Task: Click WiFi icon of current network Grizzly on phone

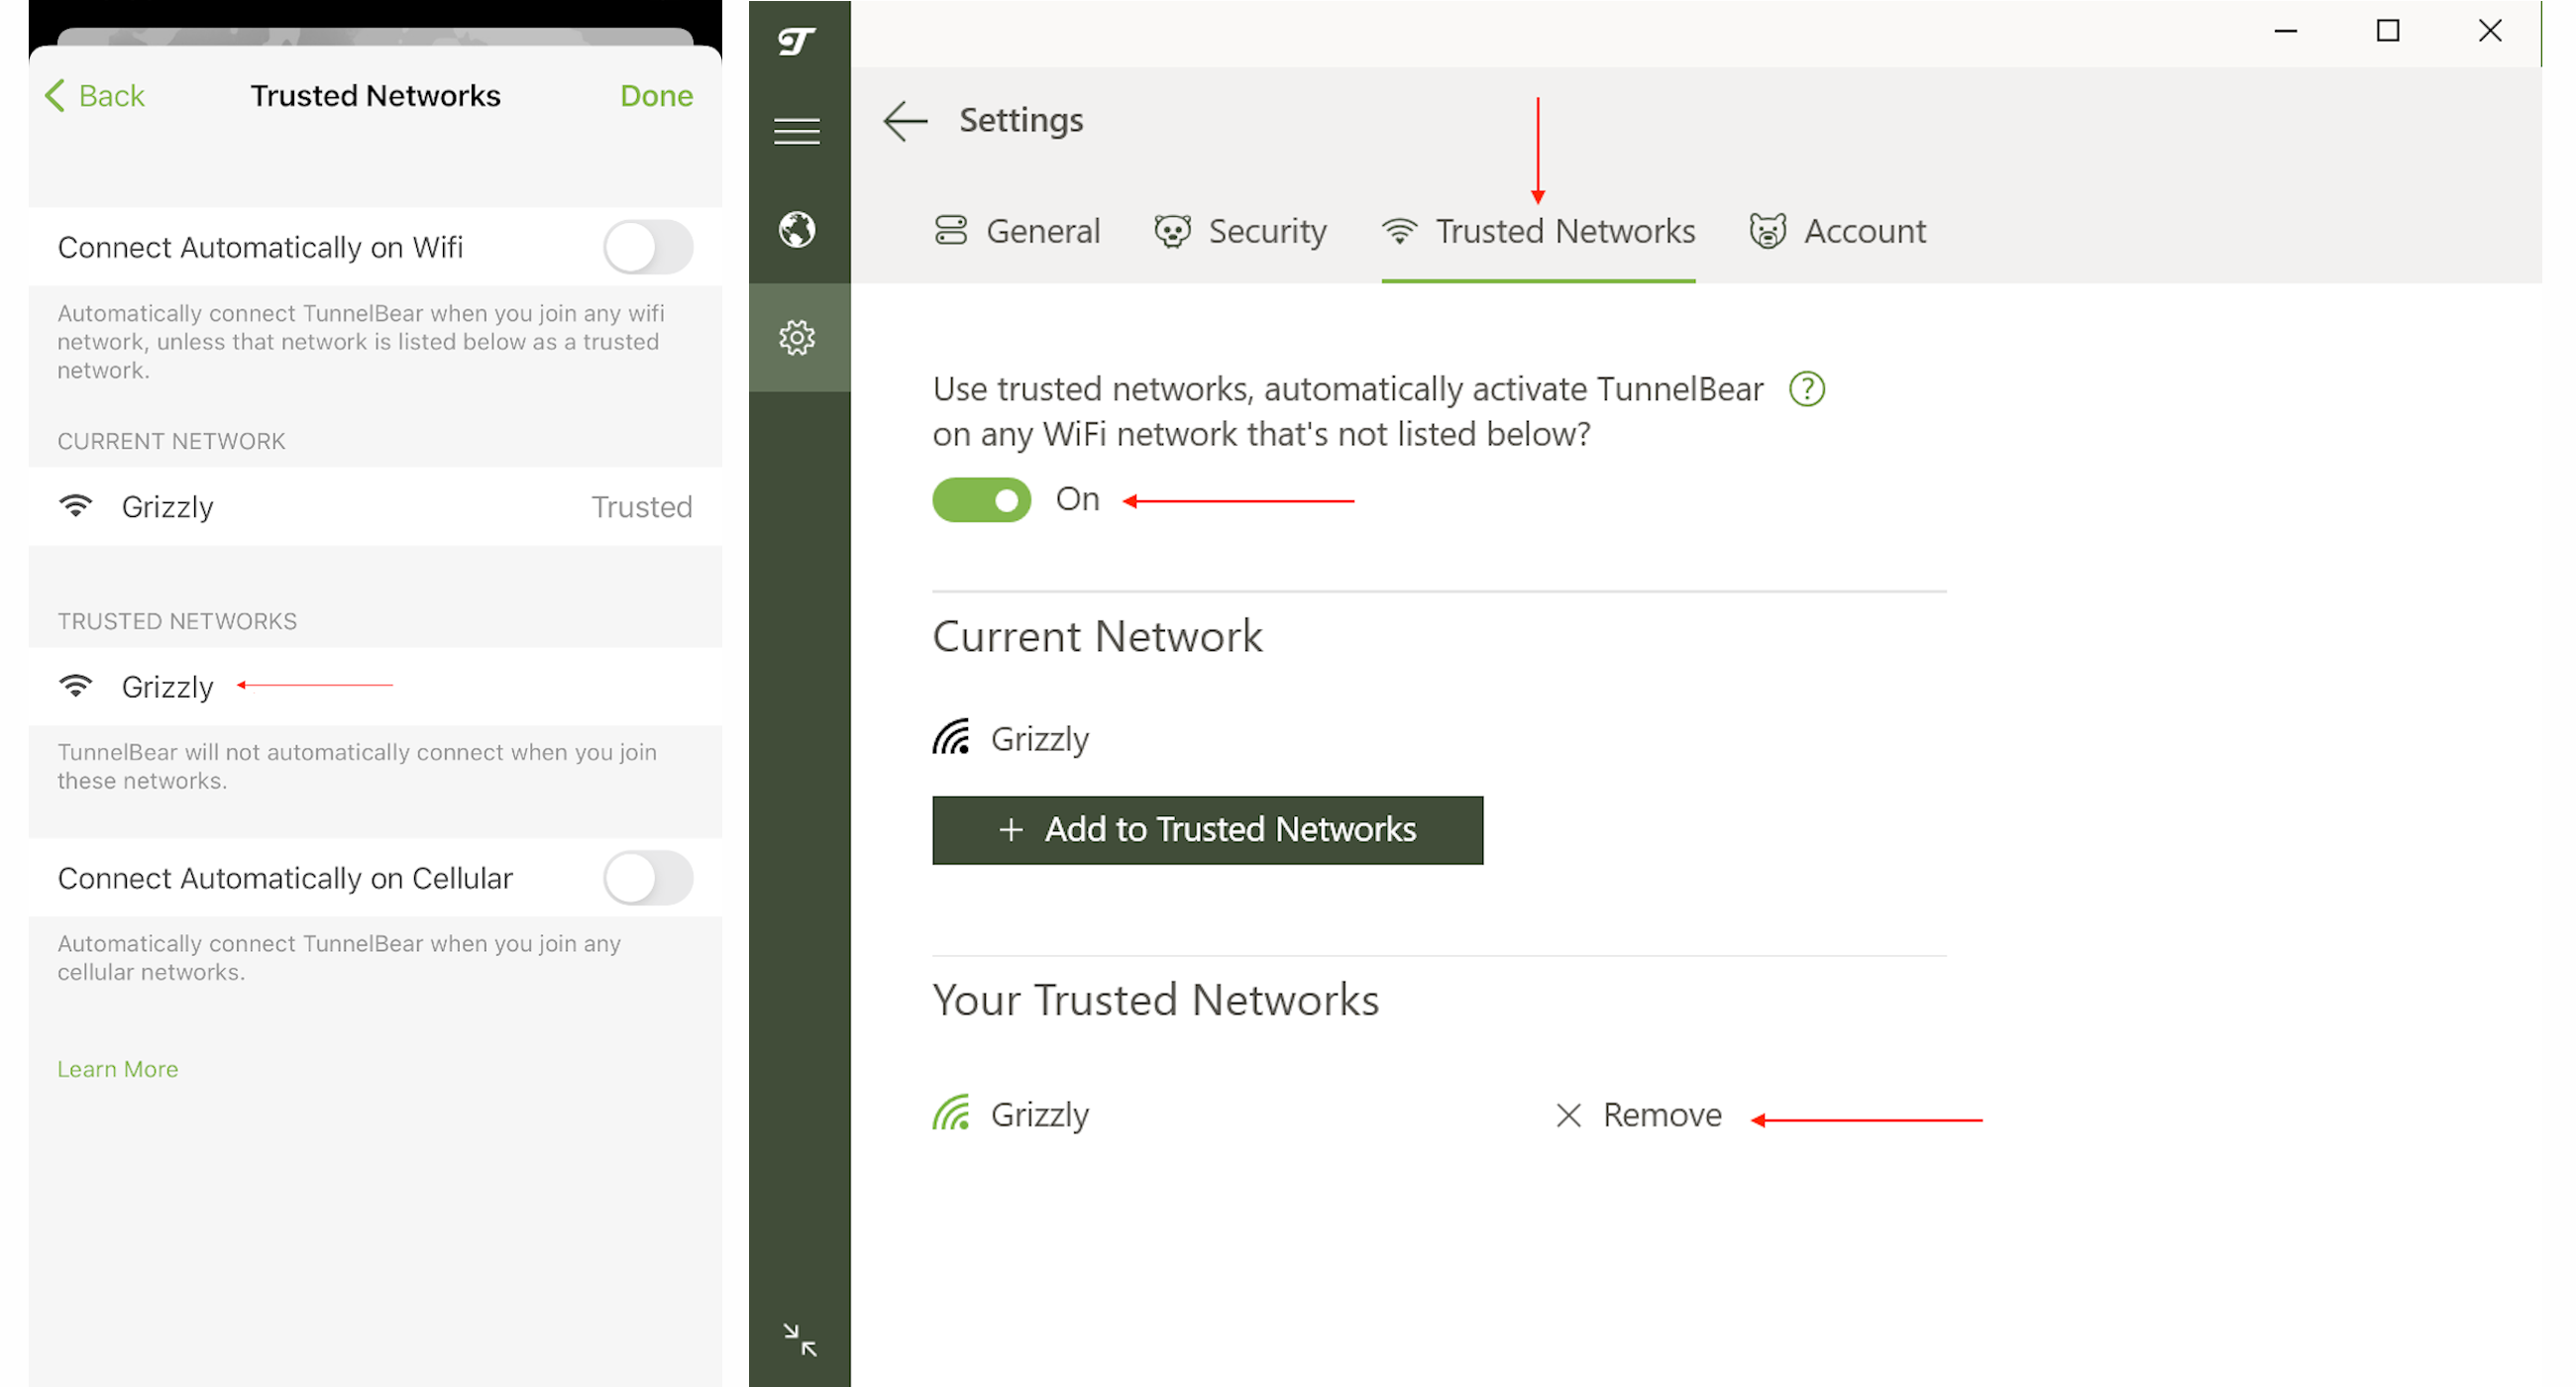Action: point(75,506)
